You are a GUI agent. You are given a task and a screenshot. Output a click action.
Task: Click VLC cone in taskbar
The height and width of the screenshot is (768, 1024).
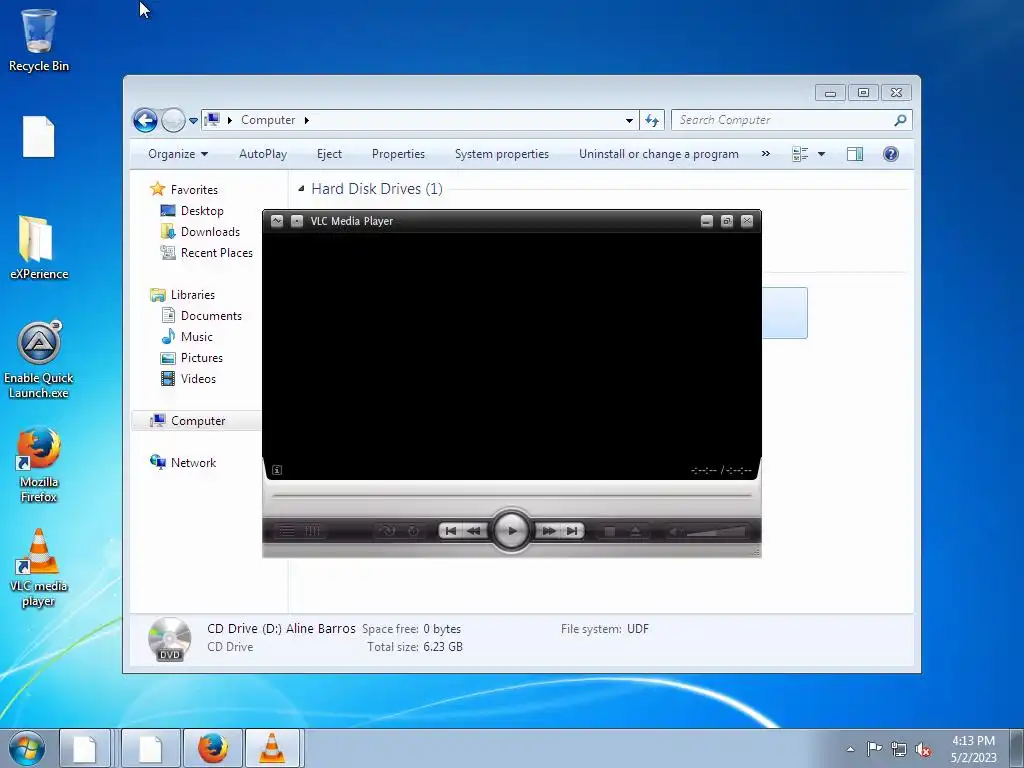pos(272,748)
